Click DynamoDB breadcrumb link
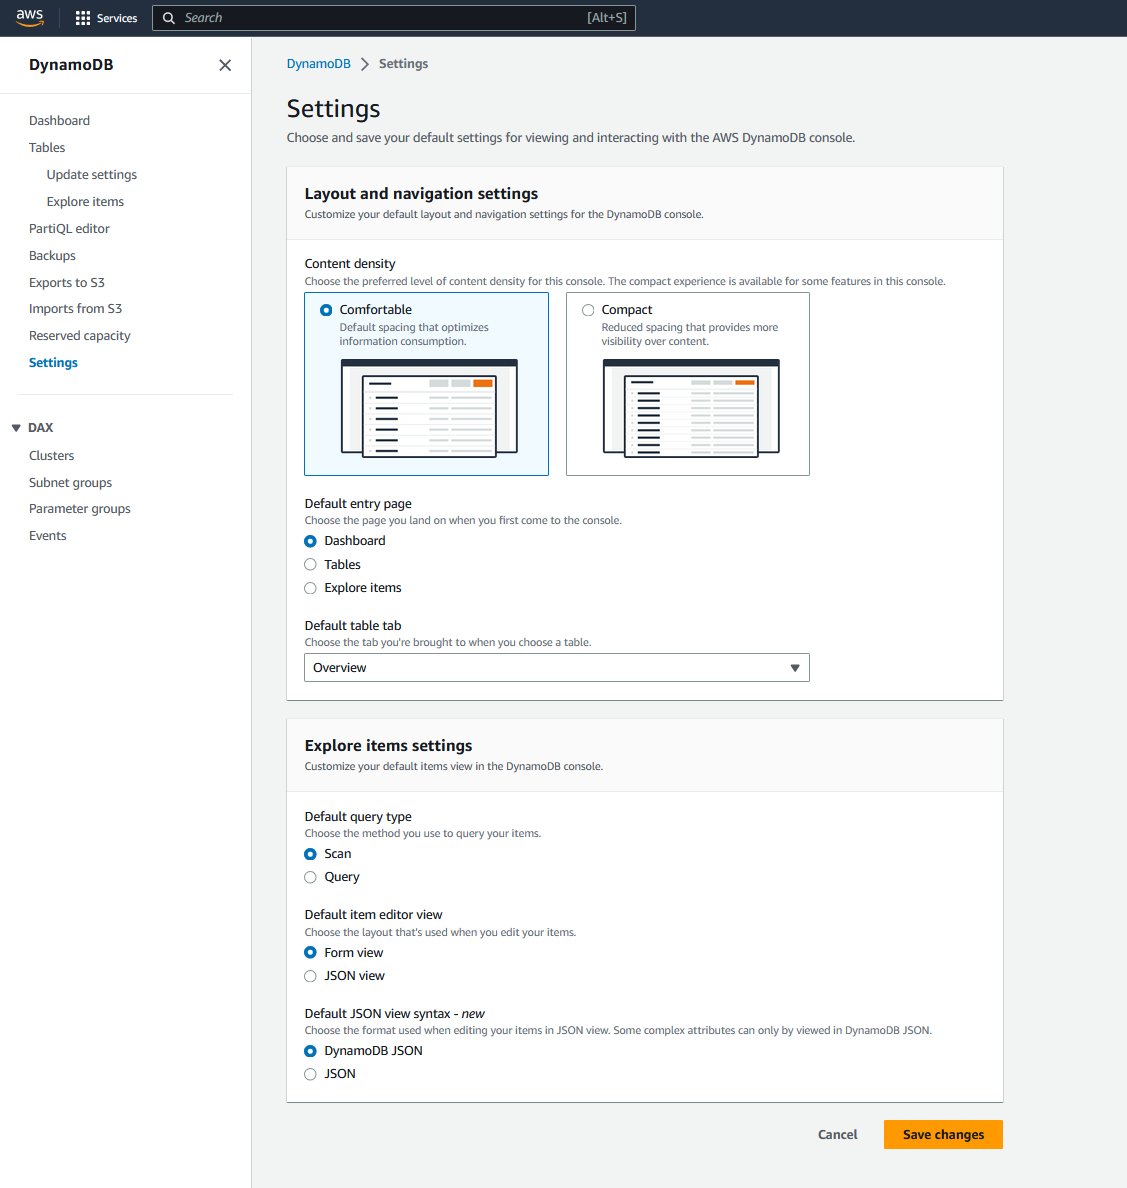Image resolution: width=1127 pixels, height=1188 pixels. (318, 64)
